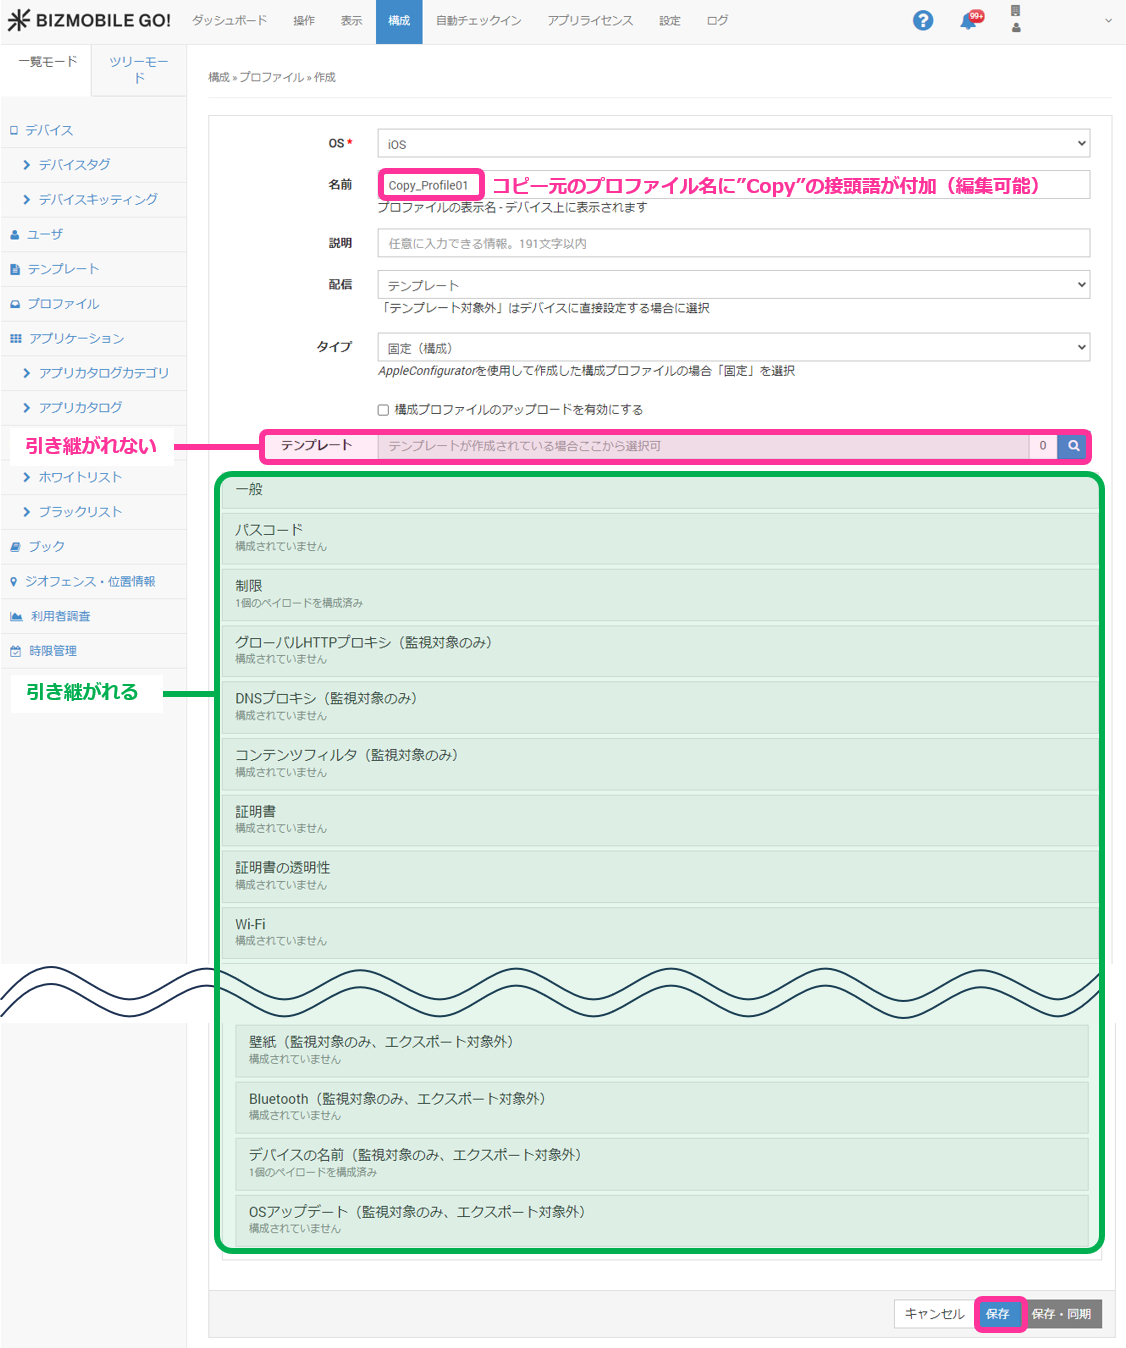Open ユーザ in the sidebar
The image size is (1126, 1348).
(x=44, y=234)
